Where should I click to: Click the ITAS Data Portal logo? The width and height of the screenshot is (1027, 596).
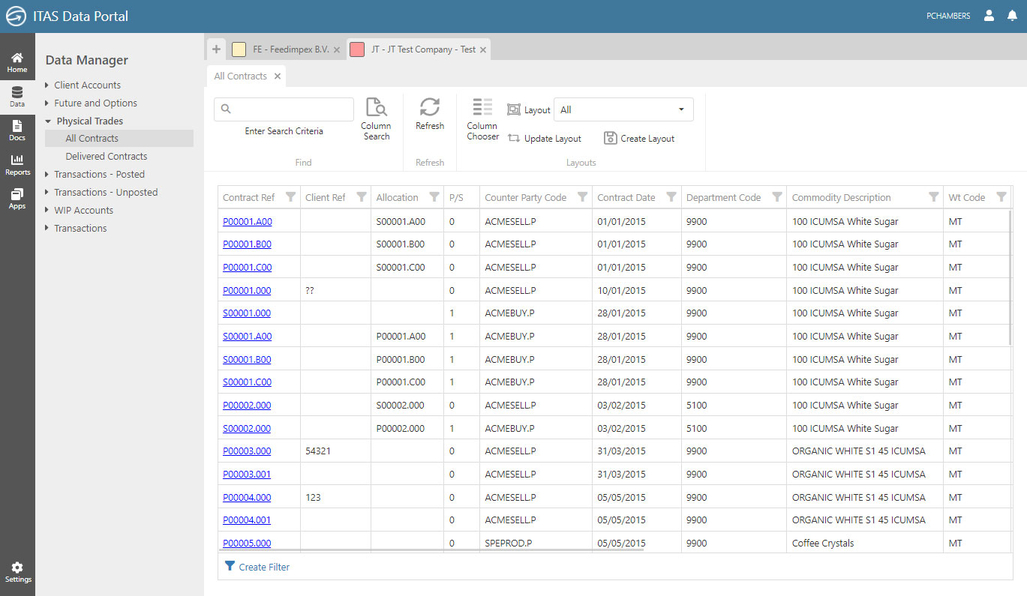click(x=16, y=16)
